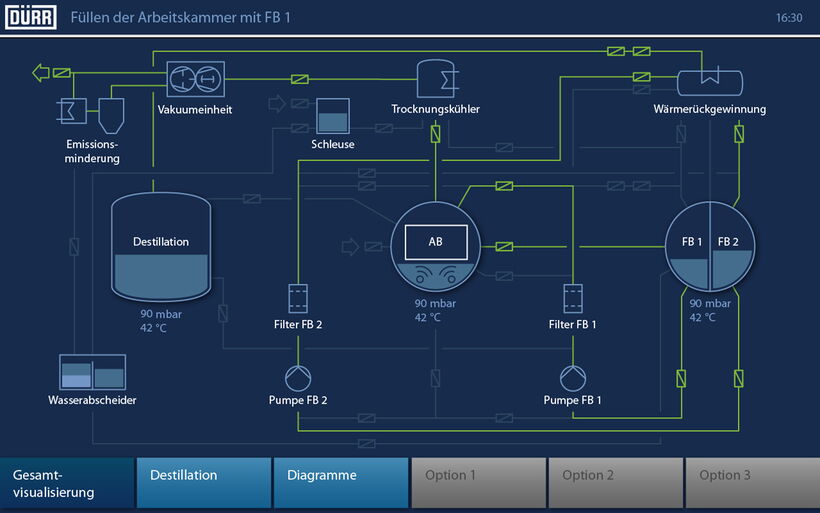Image resolution: width=820 pixels, height=513 pixels.
Task: Toggle the valve on AB to FB 1 line
Action: (x=504, y=246)
